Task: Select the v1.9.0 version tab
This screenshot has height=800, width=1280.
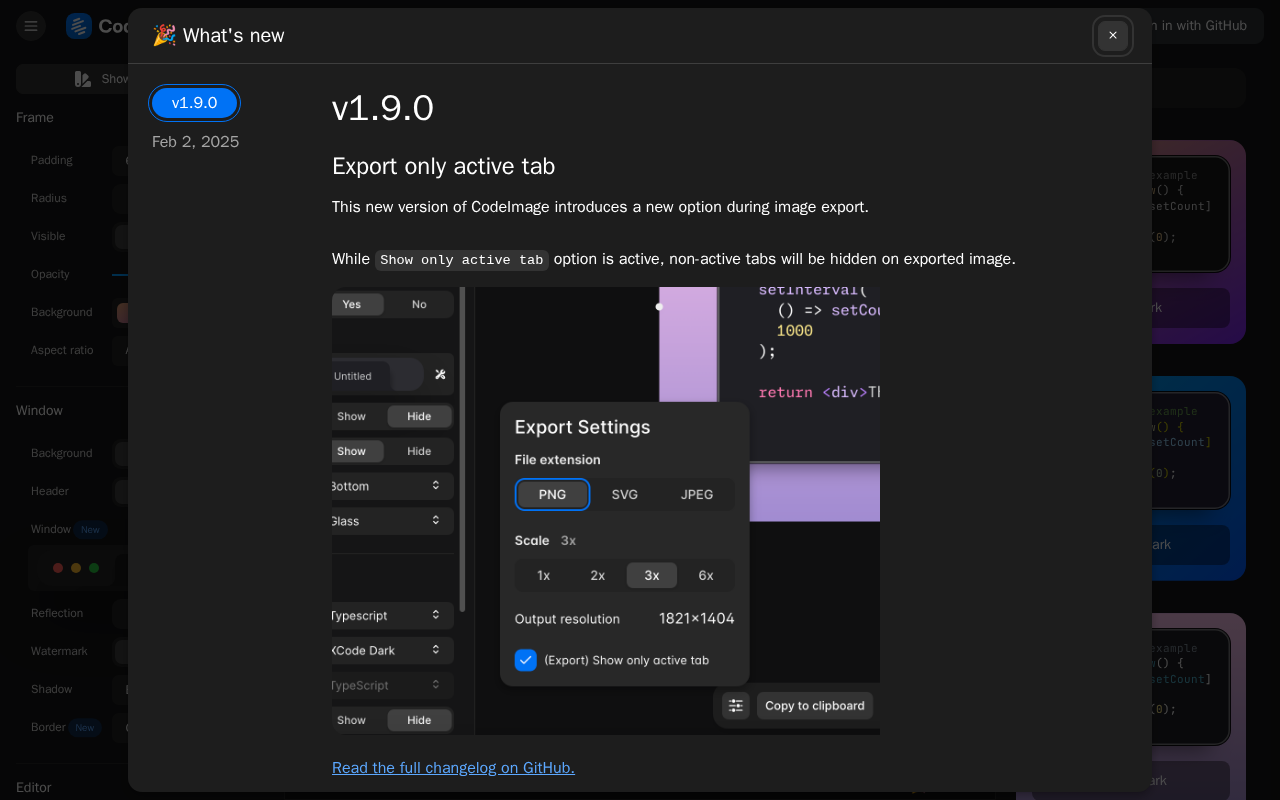Action: point(194,103)
